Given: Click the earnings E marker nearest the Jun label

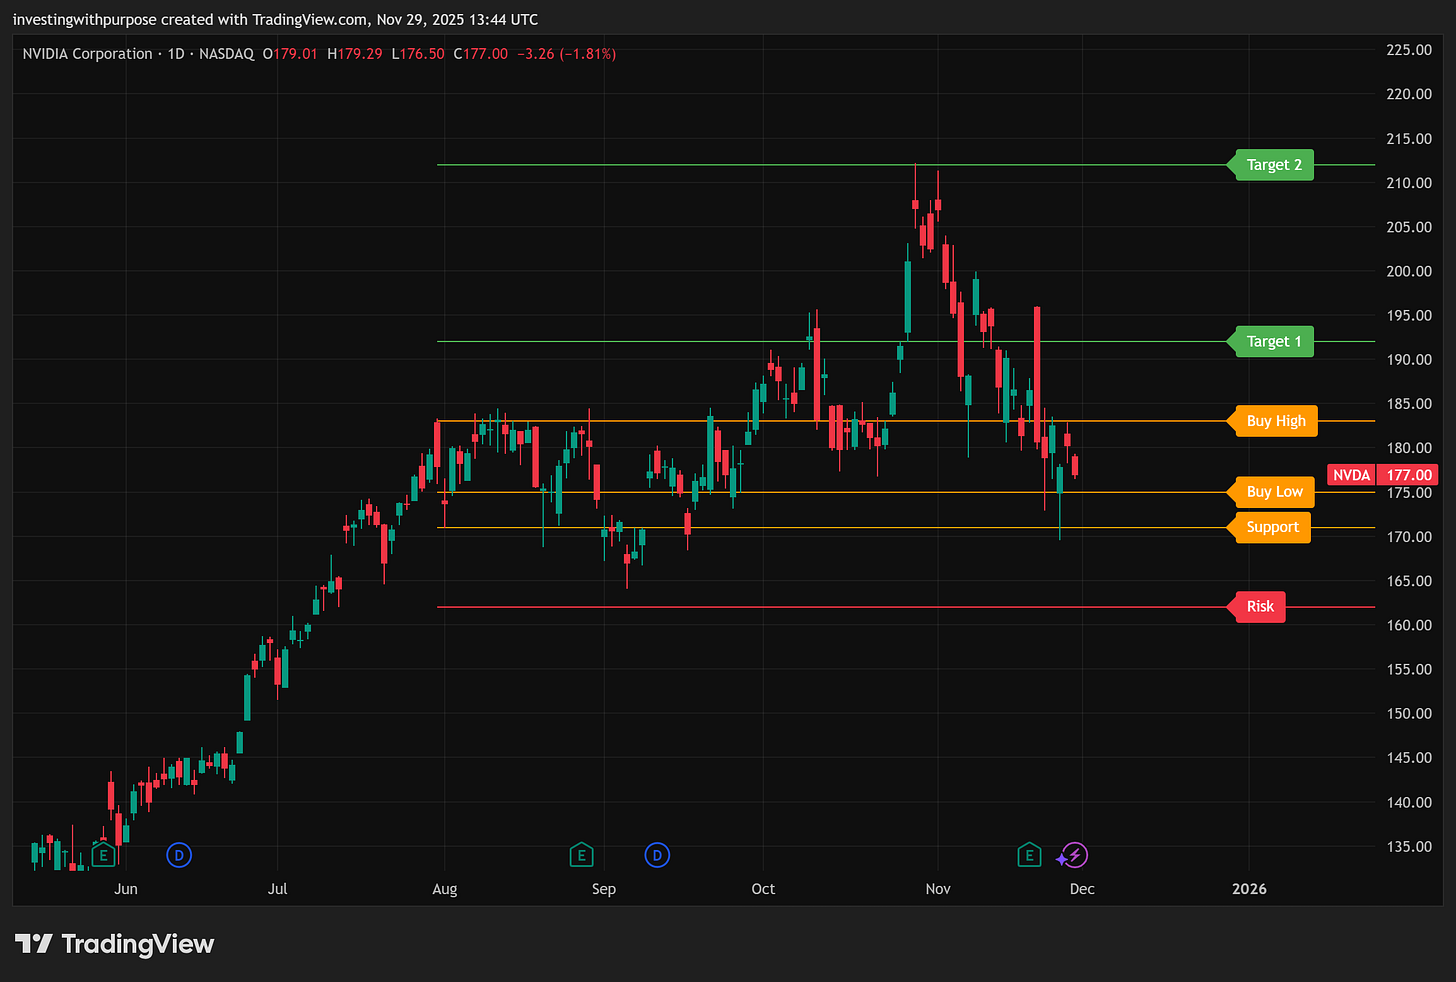Looking at the screenshot, I should coord(103,855).
